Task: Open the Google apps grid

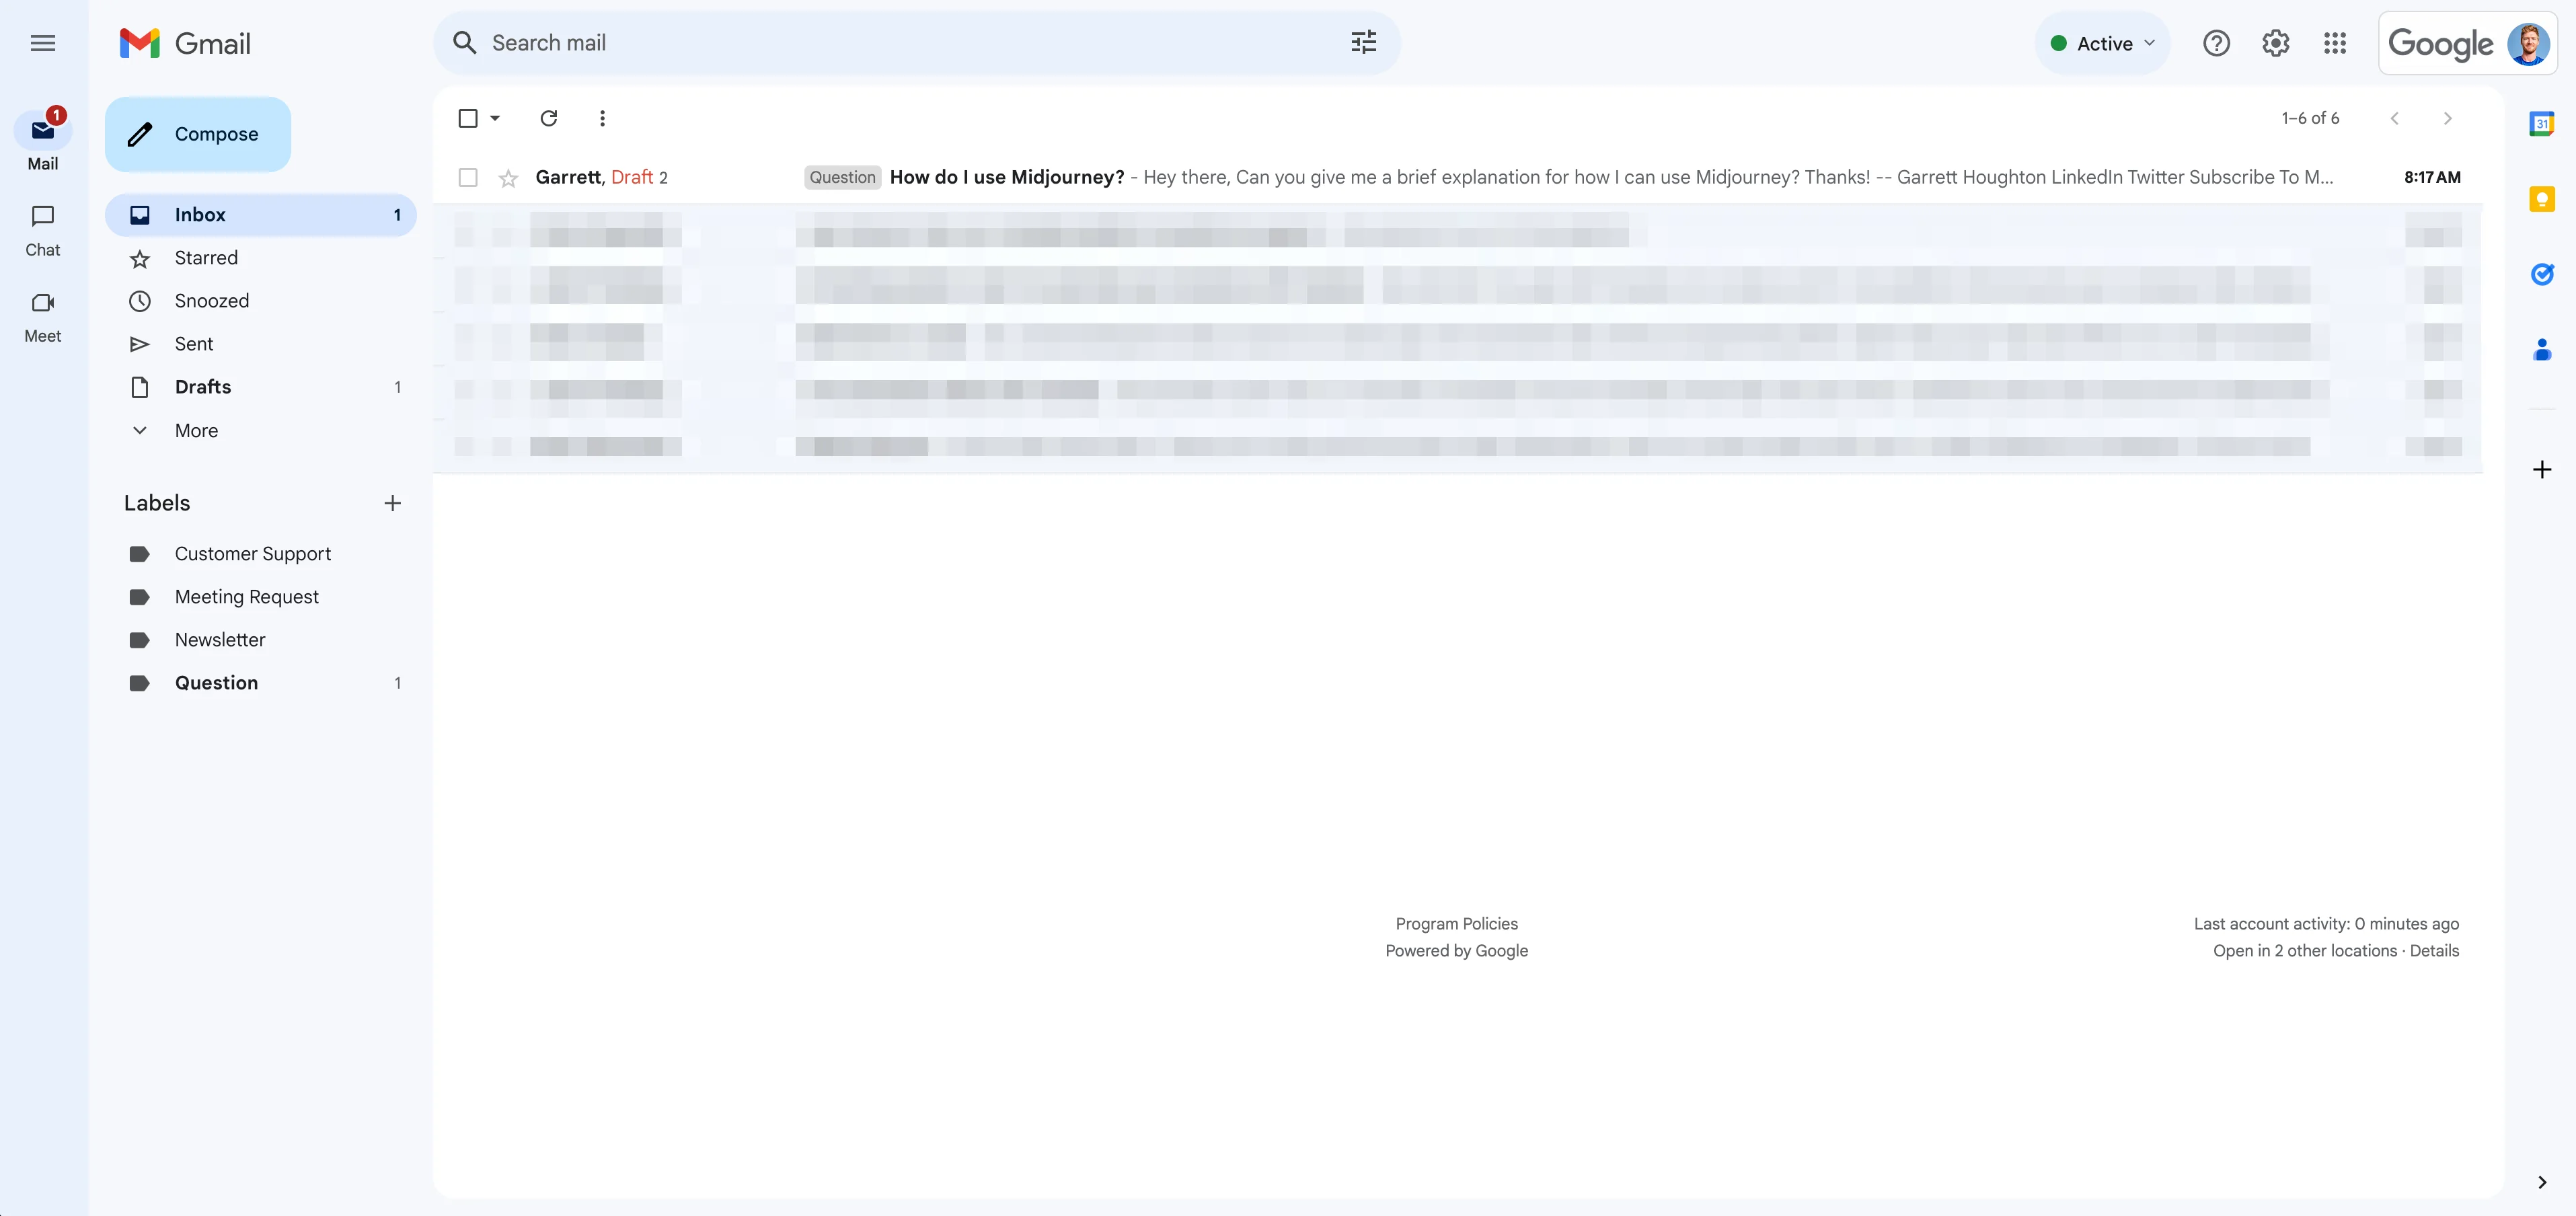Action: pyautogui.click(x=2334, y=43)
